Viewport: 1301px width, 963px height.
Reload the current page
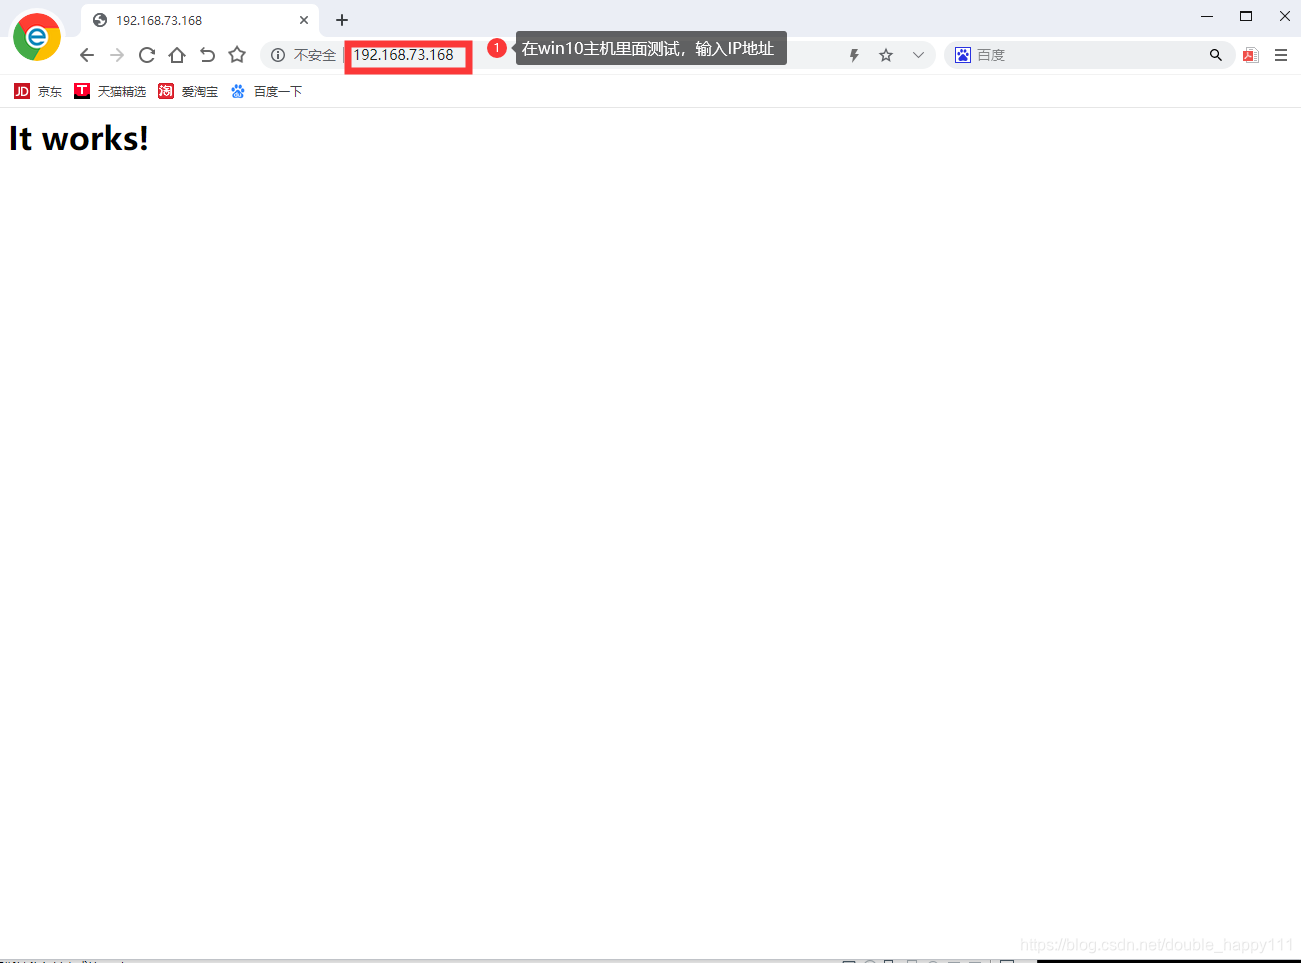coord(147,55)
